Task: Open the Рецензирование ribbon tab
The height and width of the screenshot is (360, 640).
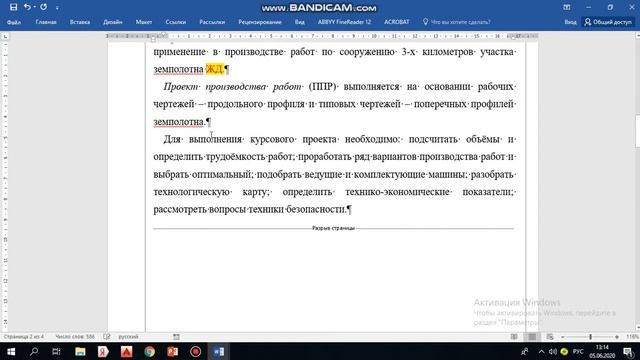Action: tap(260, 22)
